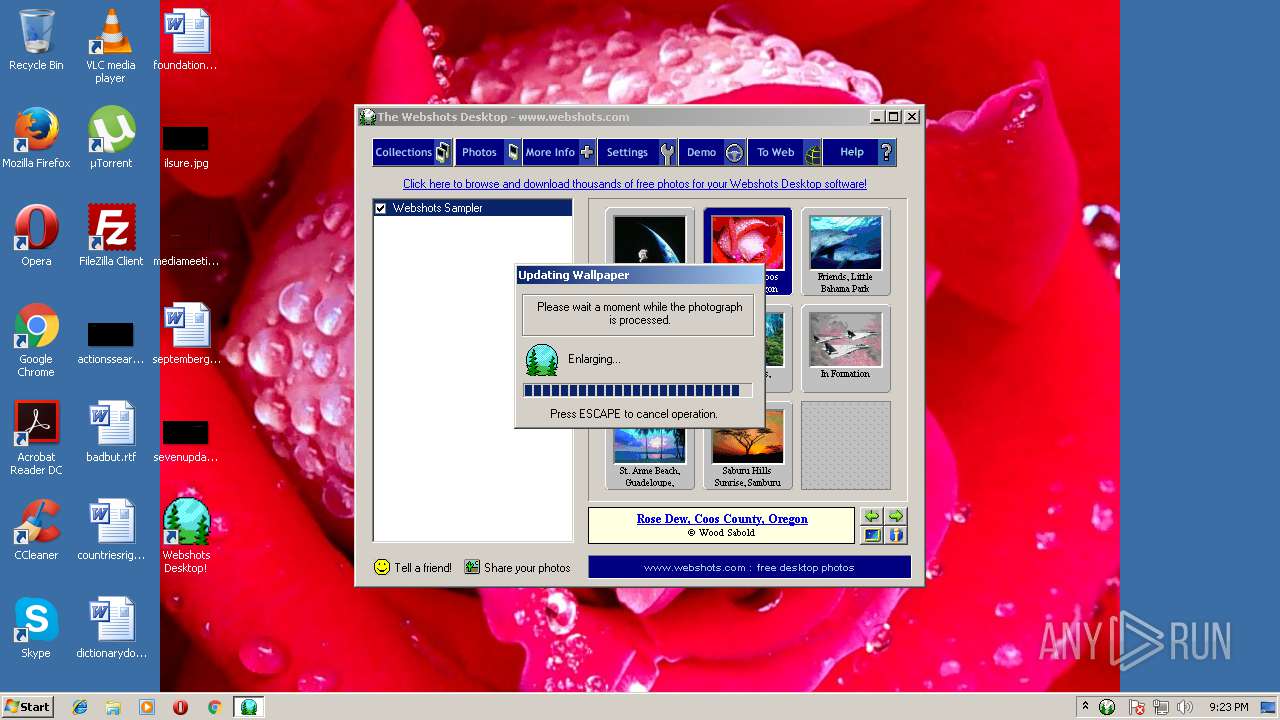
Task: Select the sevenupda... desktop file
Action: tap(185, 441)
